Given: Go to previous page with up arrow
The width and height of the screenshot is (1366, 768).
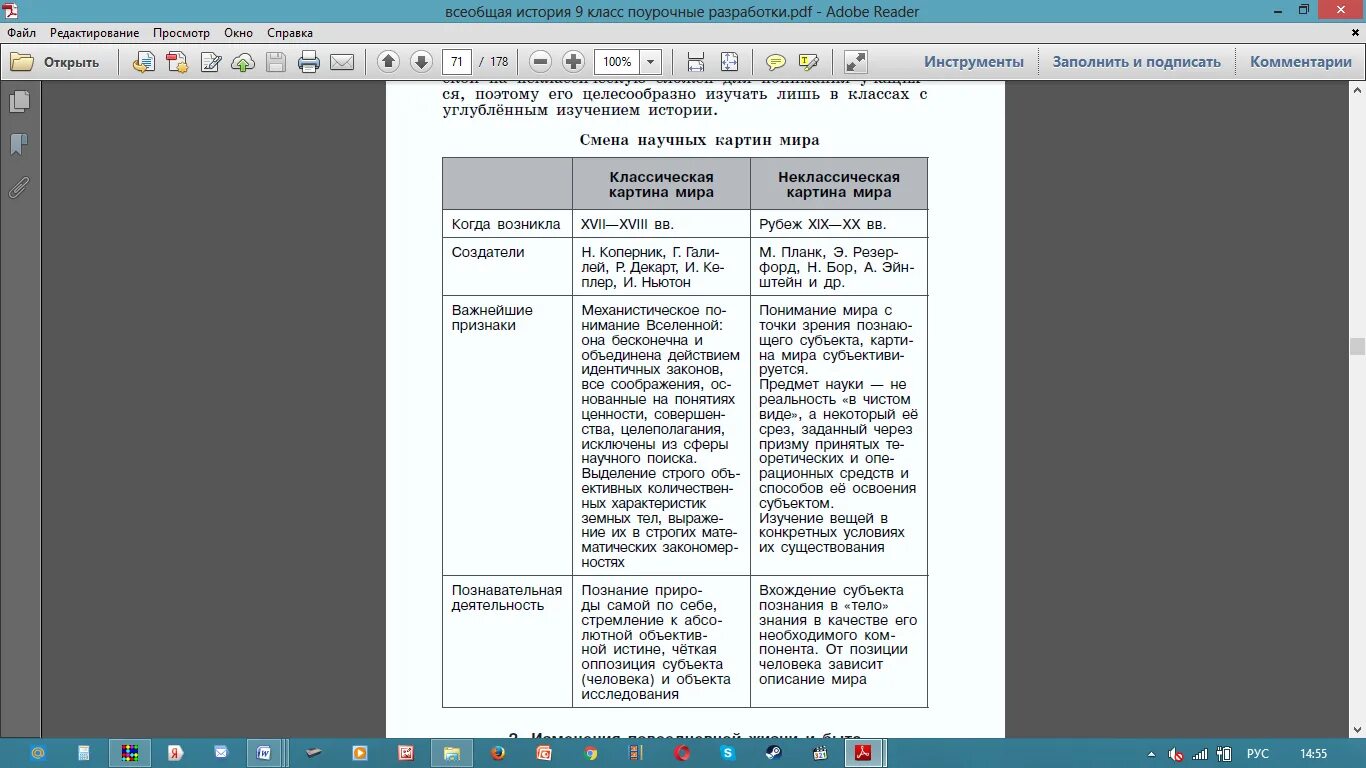Looking at the screenshot, I should [x=389, y=62].
